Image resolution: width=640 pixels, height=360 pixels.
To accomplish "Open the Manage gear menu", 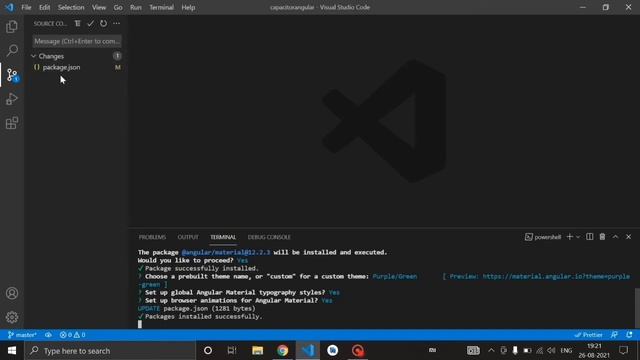I will [12, 317].
